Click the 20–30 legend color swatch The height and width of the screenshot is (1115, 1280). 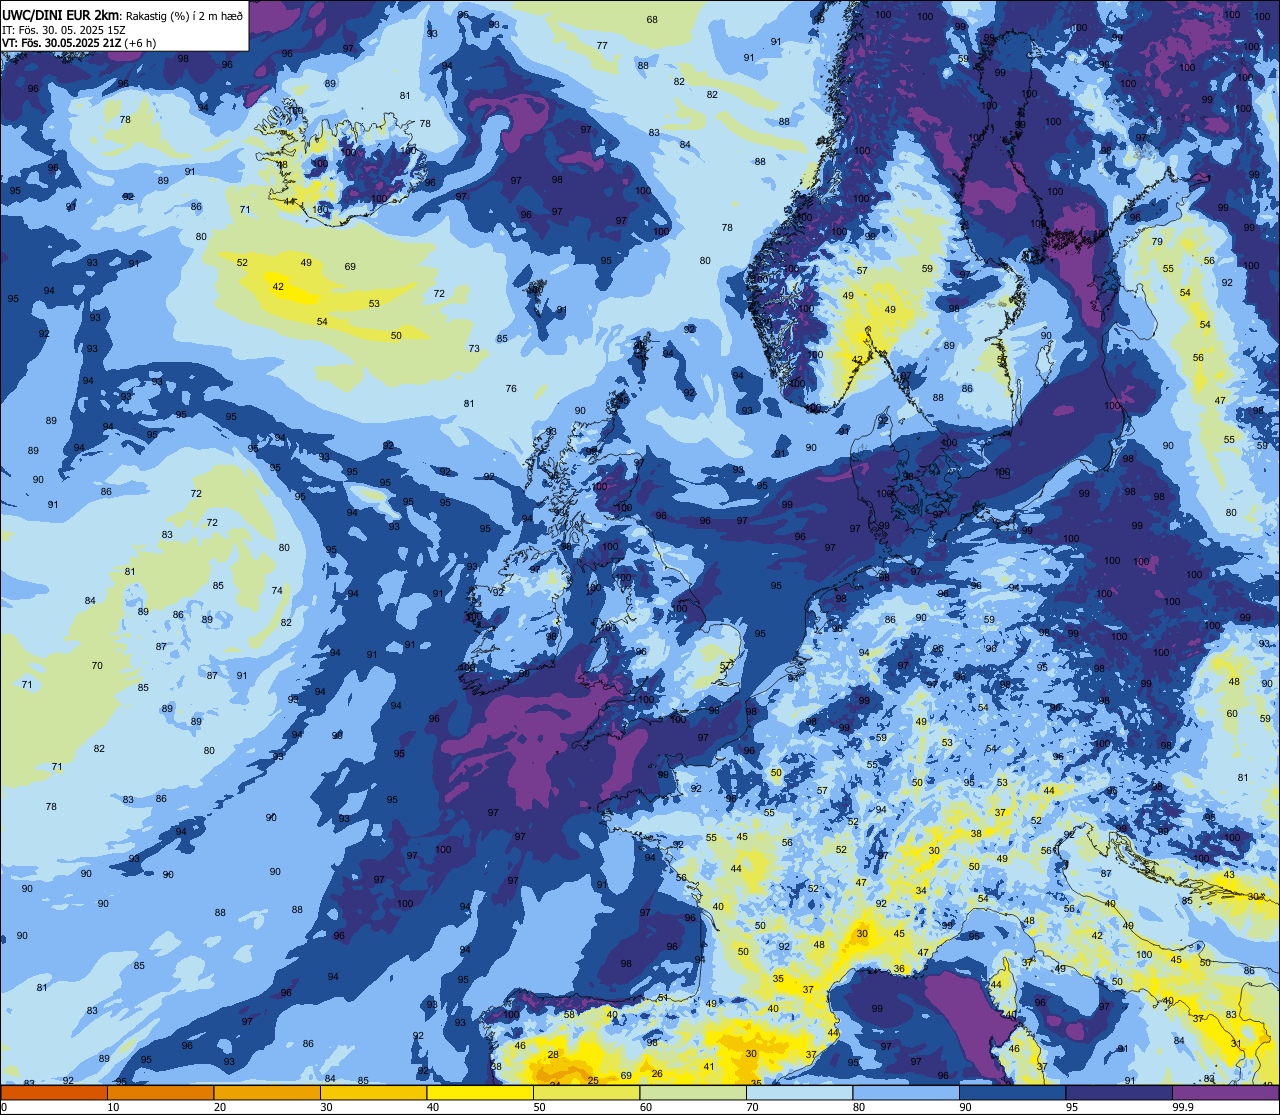click(x=267, y=1092)
